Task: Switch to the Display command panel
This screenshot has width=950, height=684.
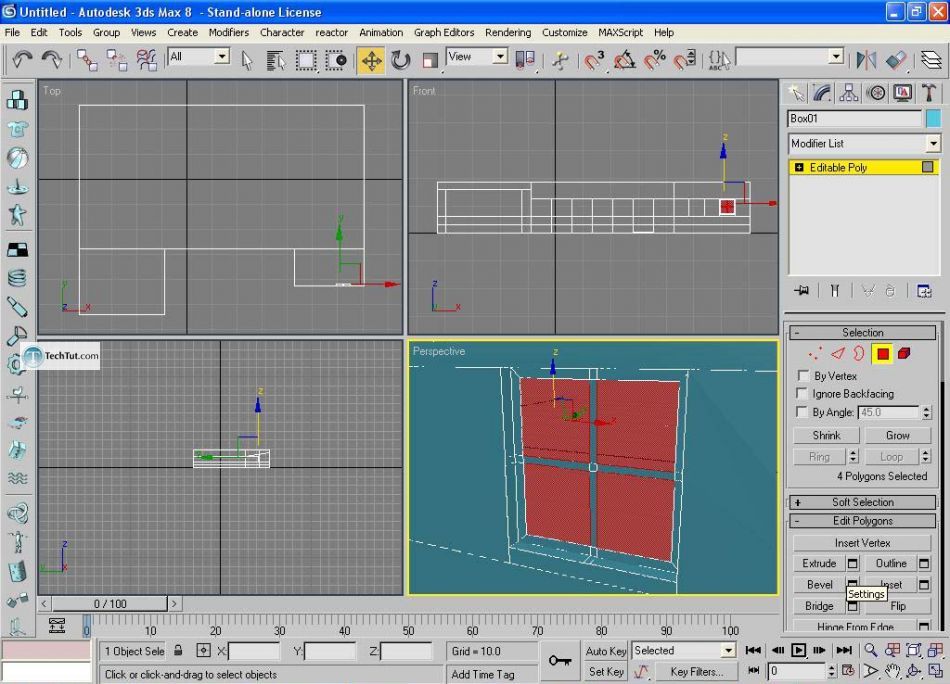Action: (902, 93)
